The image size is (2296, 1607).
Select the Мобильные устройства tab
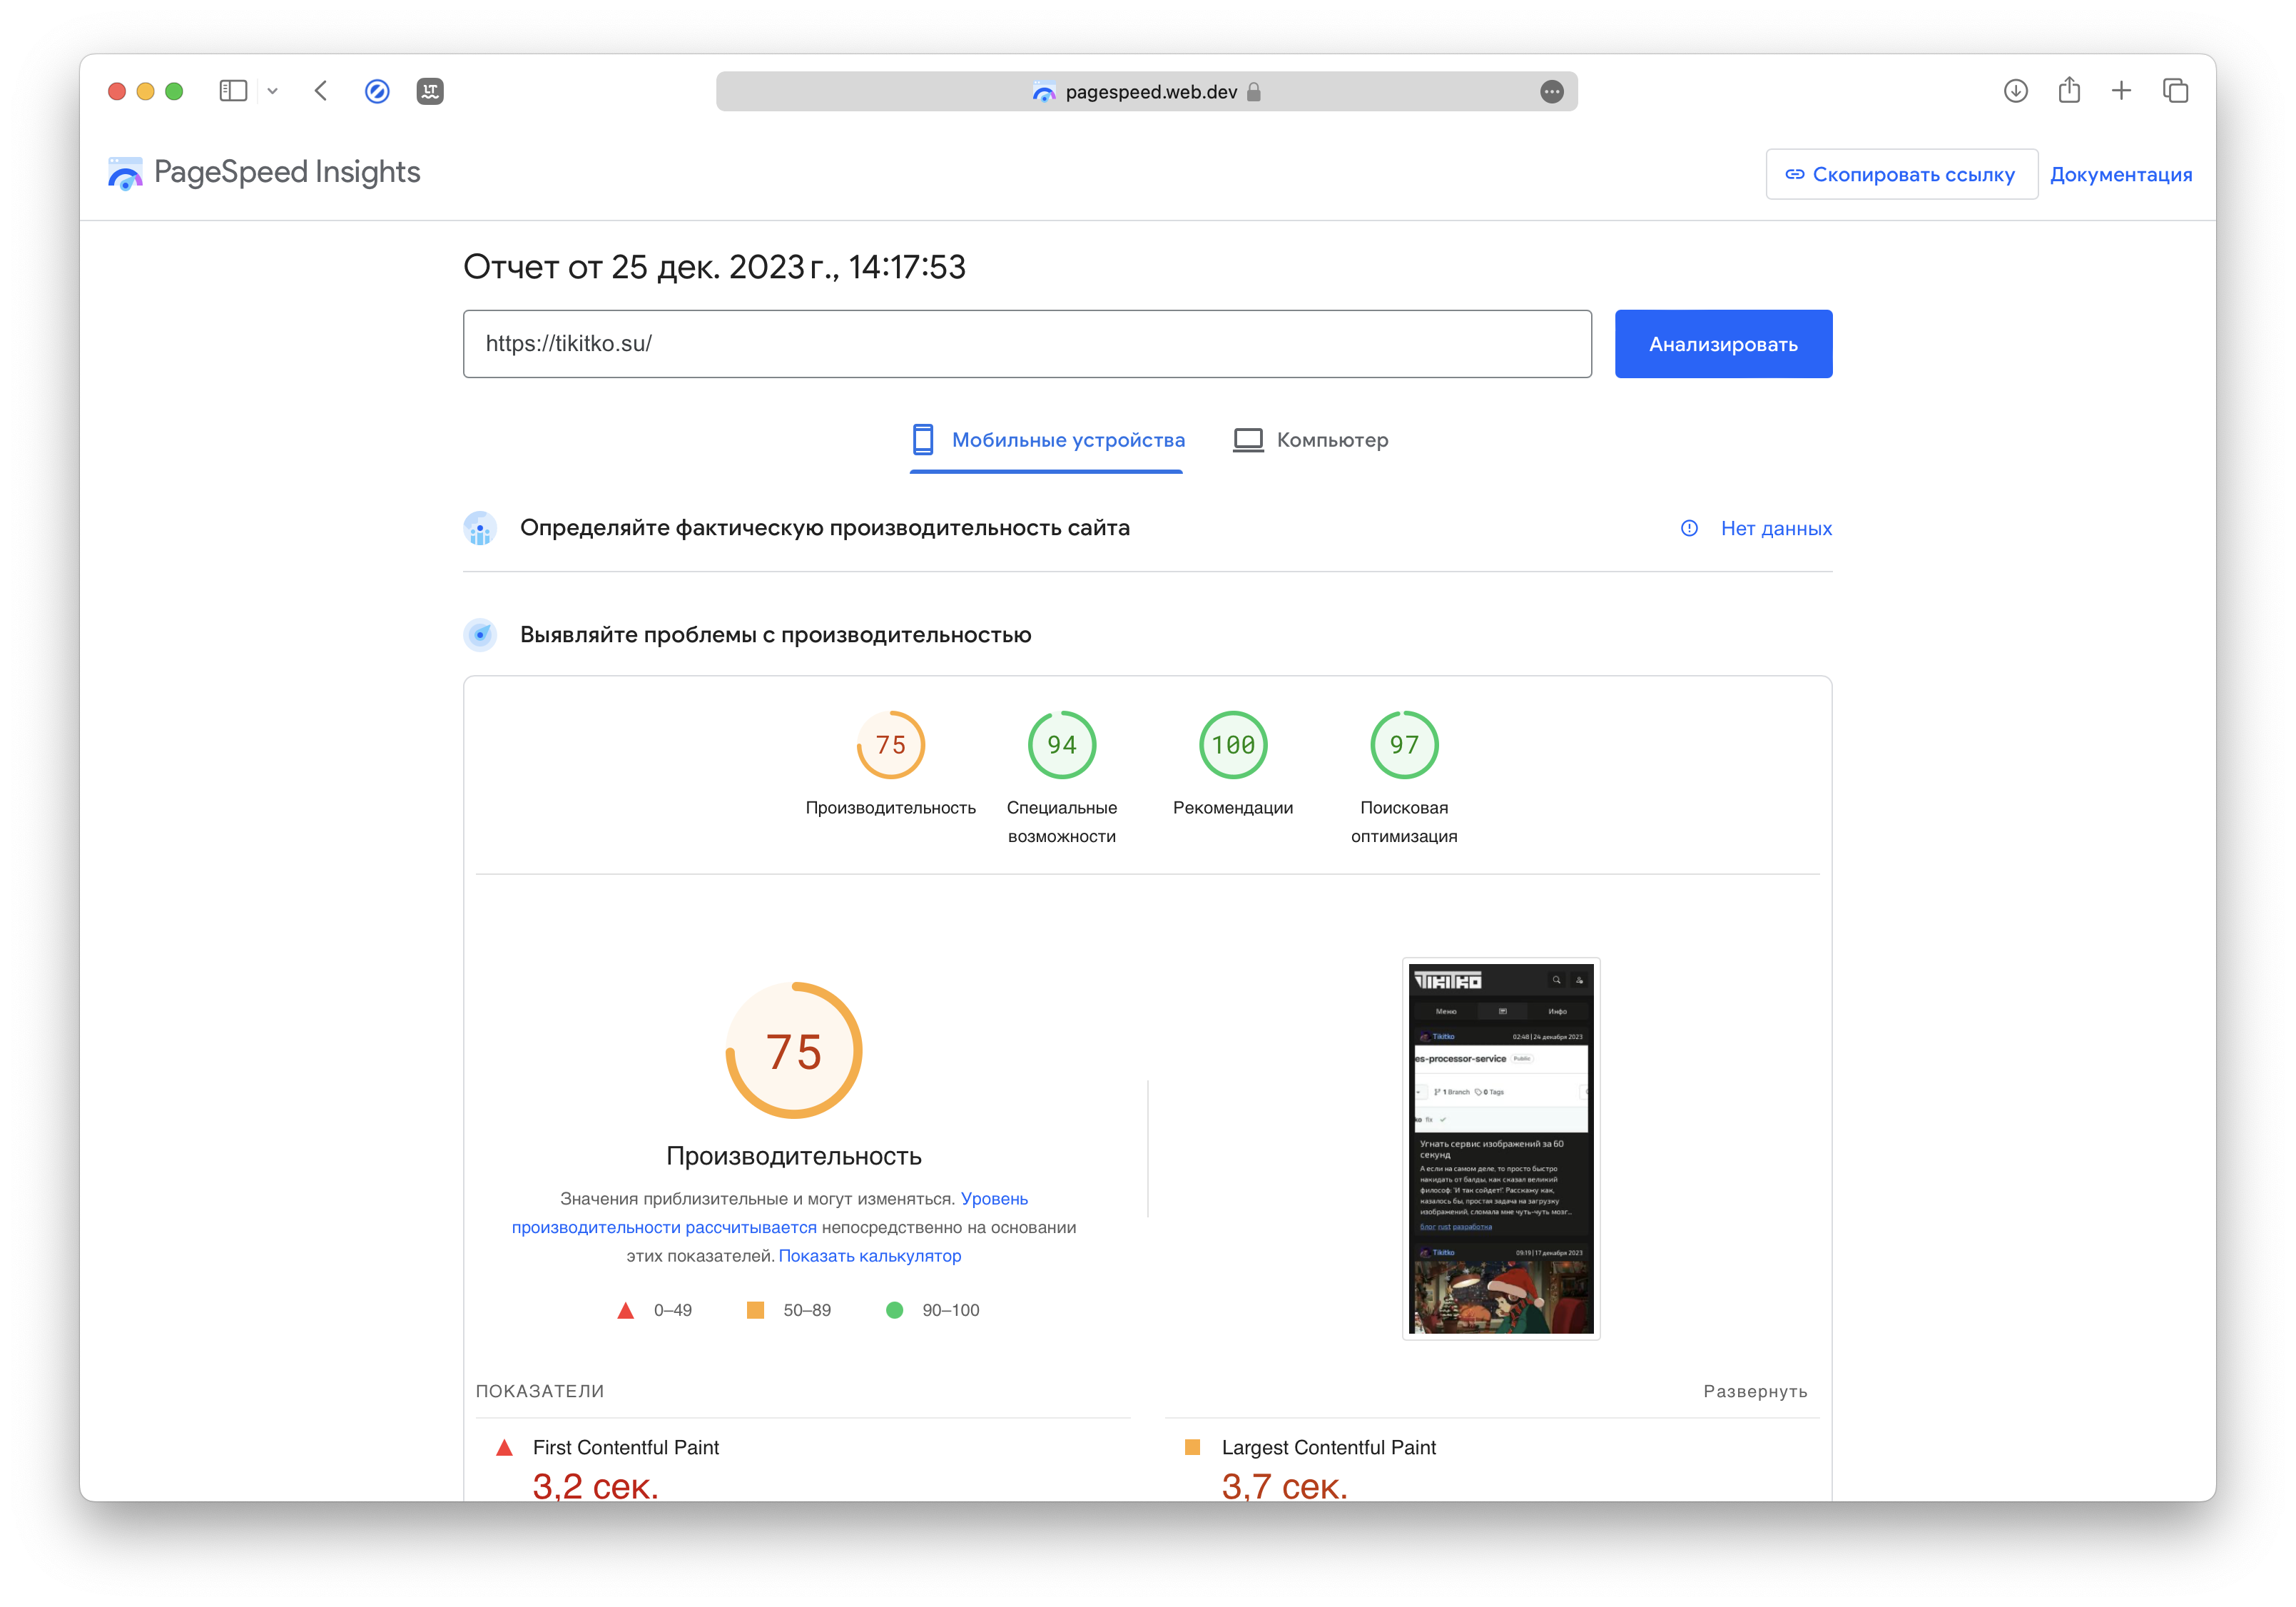pyautogui.click(x=1047, y=440)
